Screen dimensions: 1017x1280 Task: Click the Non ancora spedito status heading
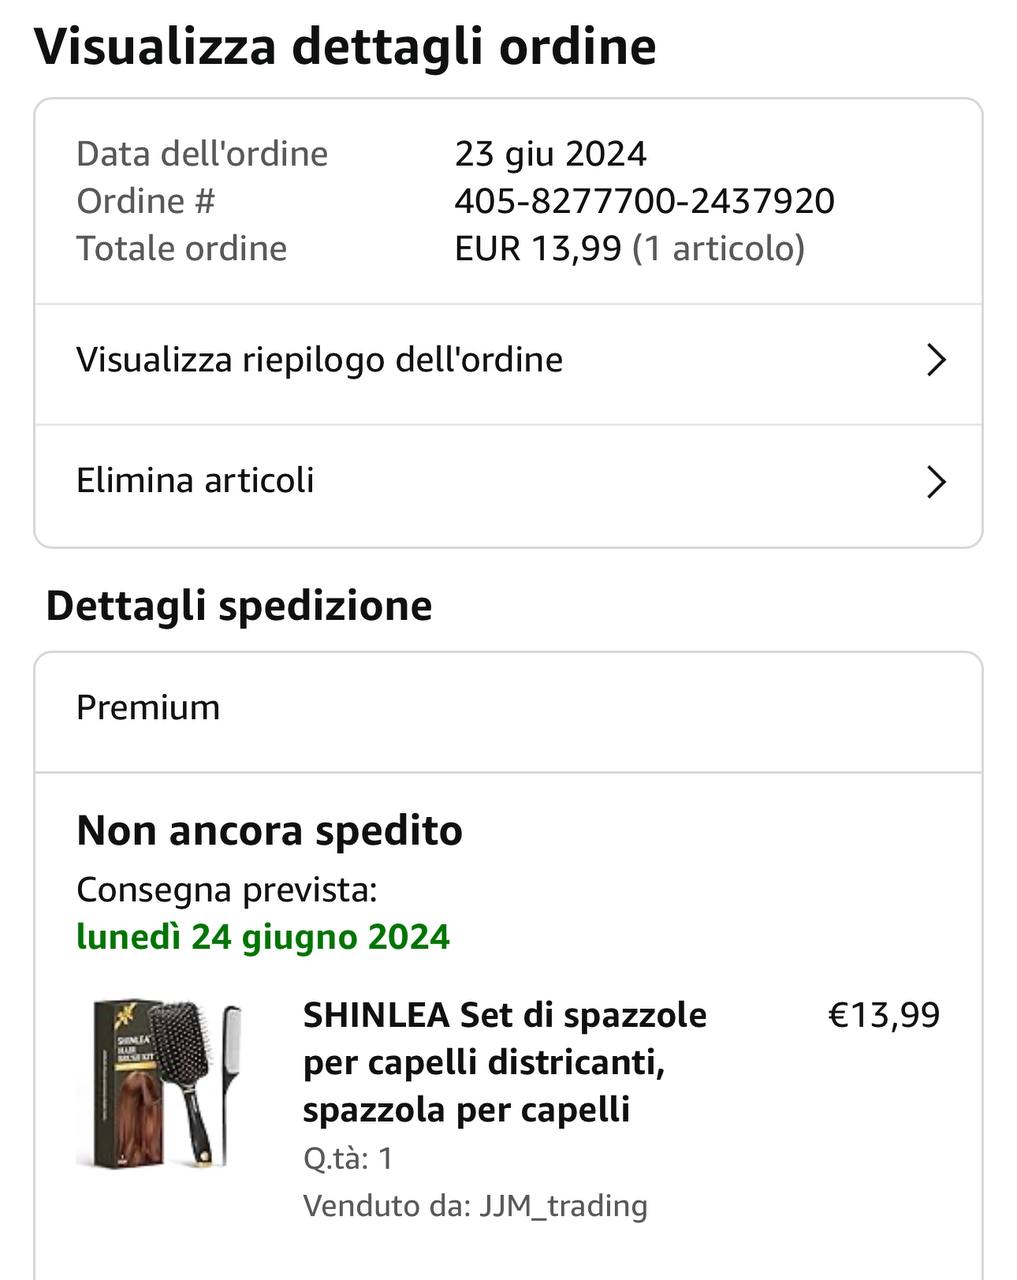point(270,831)
